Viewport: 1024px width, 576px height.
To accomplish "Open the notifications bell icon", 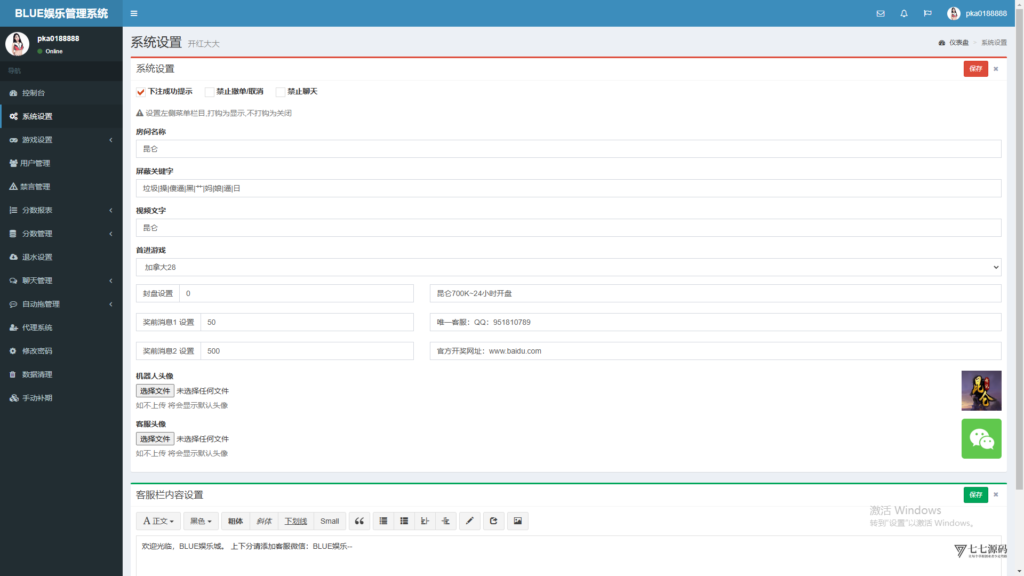I will pyautogui.click(x=904, y=13).
